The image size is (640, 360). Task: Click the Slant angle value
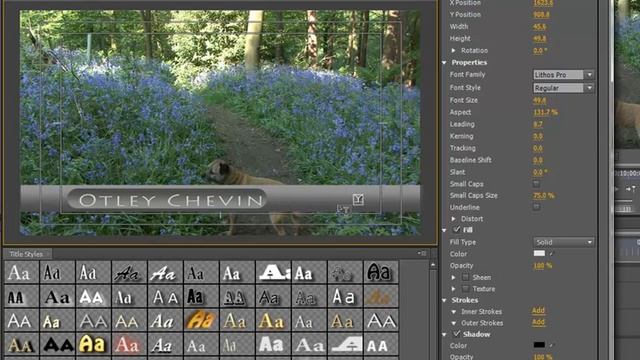pos(540,172)
